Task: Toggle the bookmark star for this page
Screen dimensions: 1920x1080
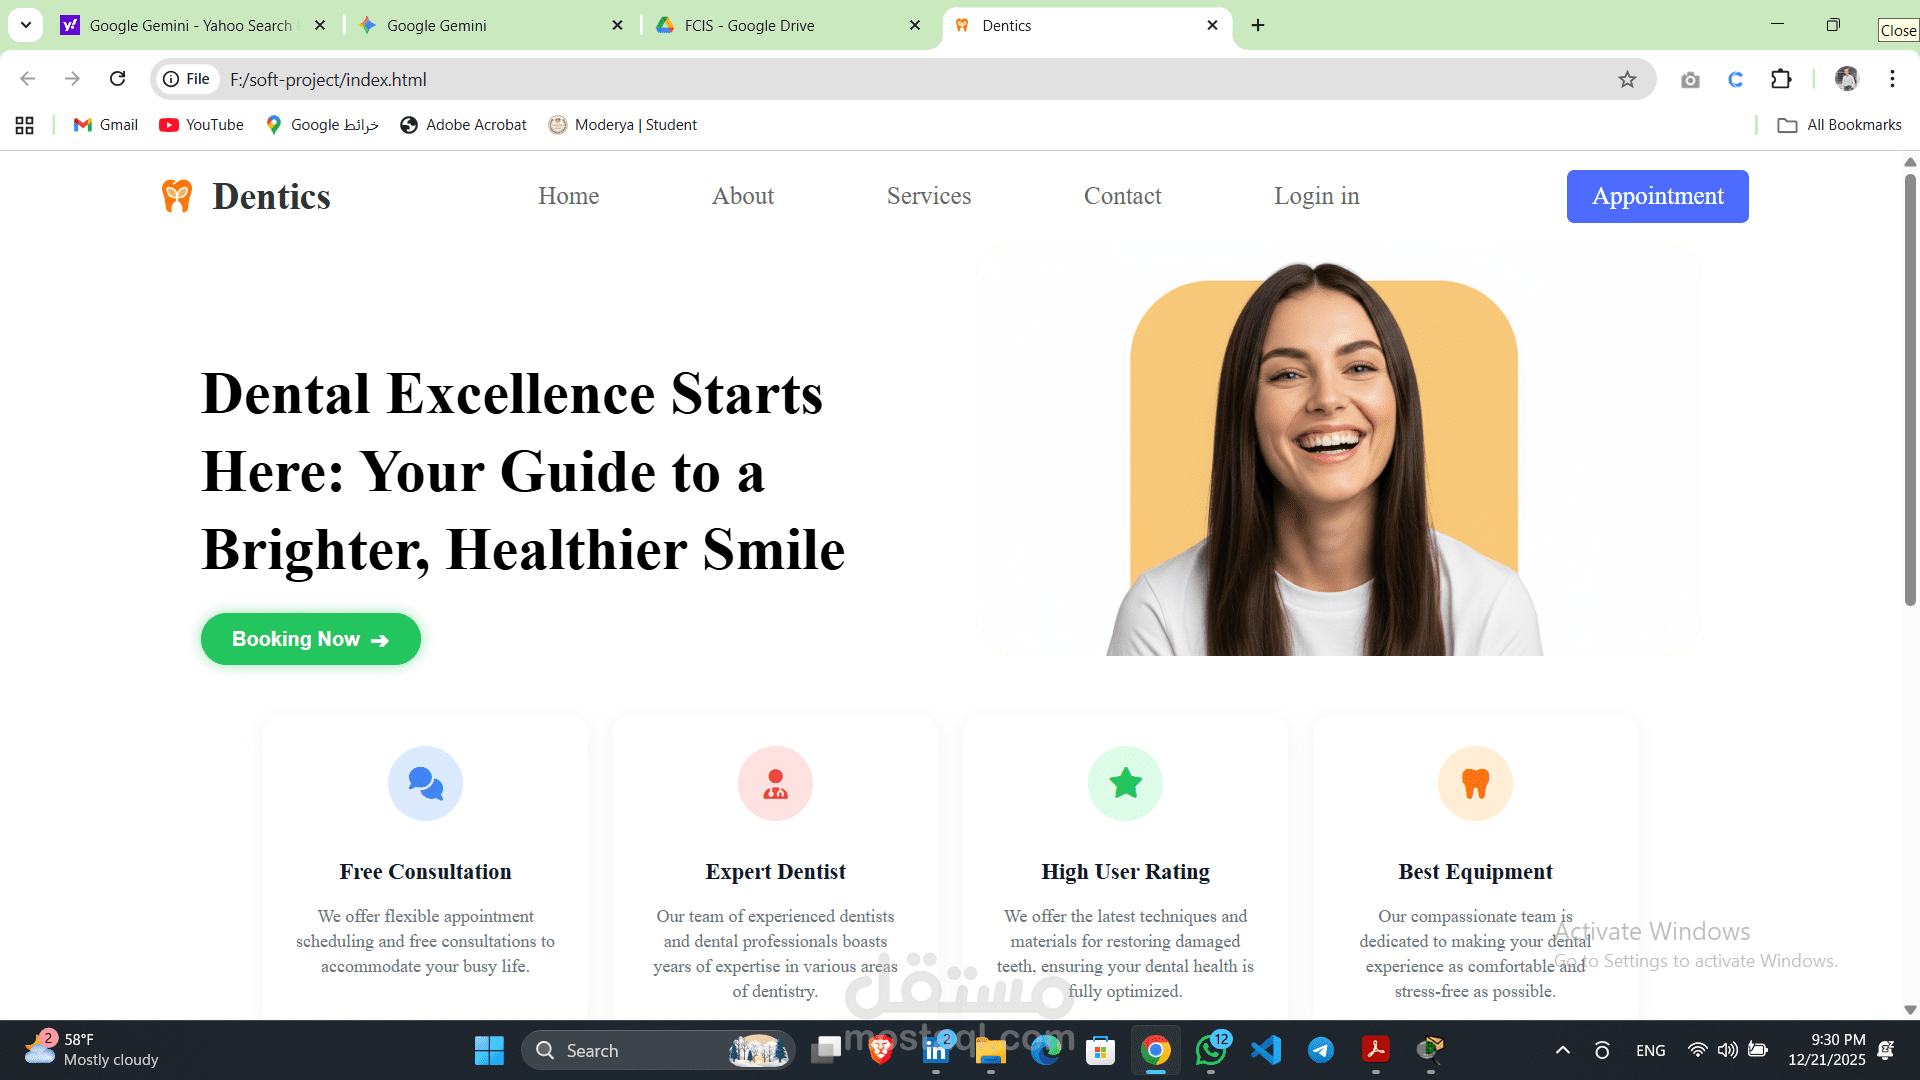Action: pos(1626,79)
